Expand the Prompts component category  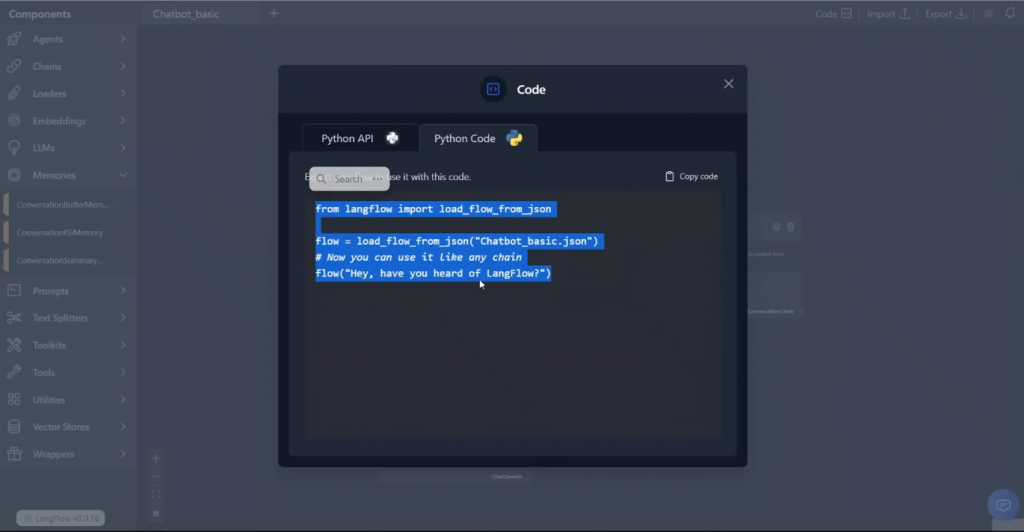[67, 290]
